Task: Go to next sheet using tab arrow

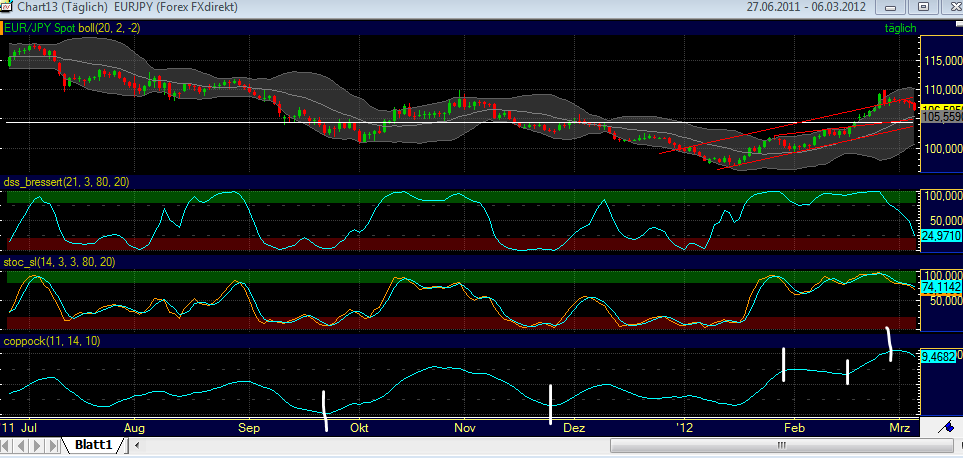Action: click(x=37, y=444)
